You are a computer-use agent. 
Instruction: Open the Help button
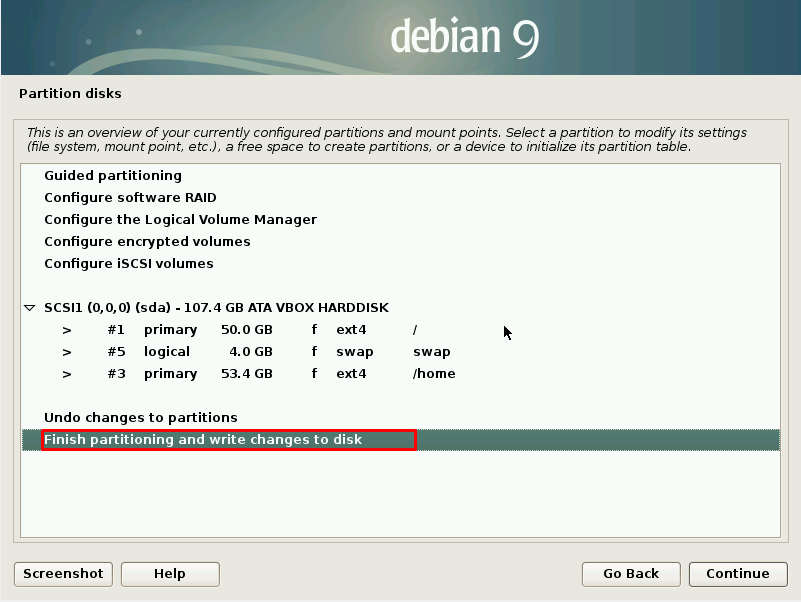[170, 574]
